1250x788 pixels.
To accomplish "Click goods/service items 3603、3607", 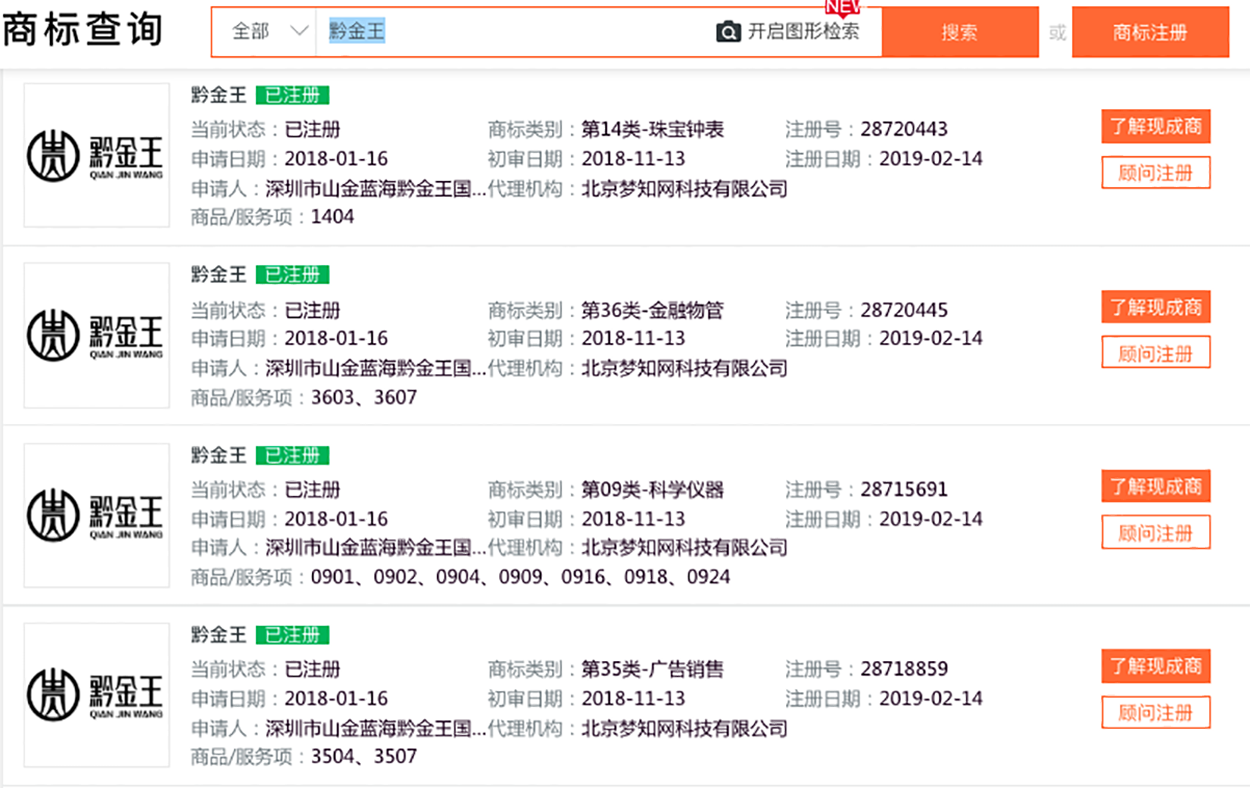I will pyautogui.click(x=364, y=398).
